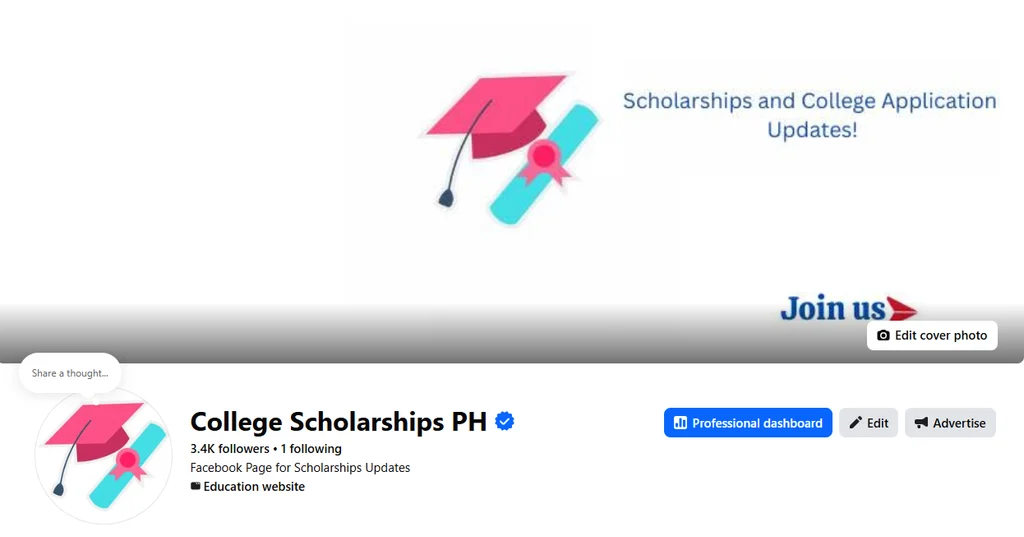
Task: Click the College Scholarships PH page name
Action: point(338,422)
